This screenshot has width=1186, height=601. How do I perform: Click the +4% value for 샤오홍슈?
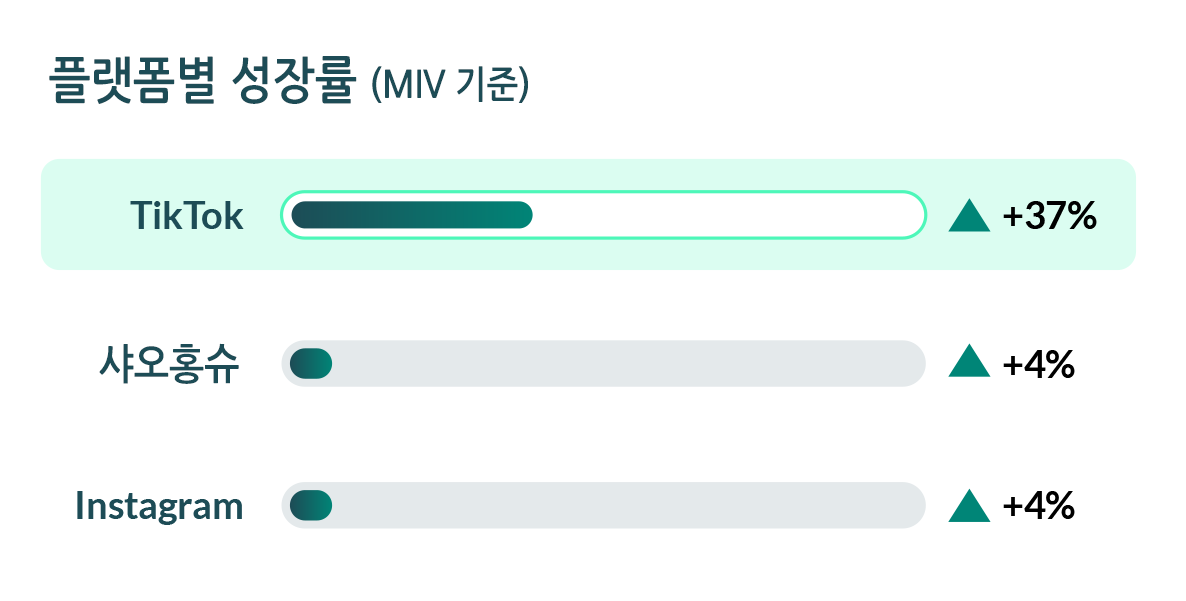tap(1038, 364)
